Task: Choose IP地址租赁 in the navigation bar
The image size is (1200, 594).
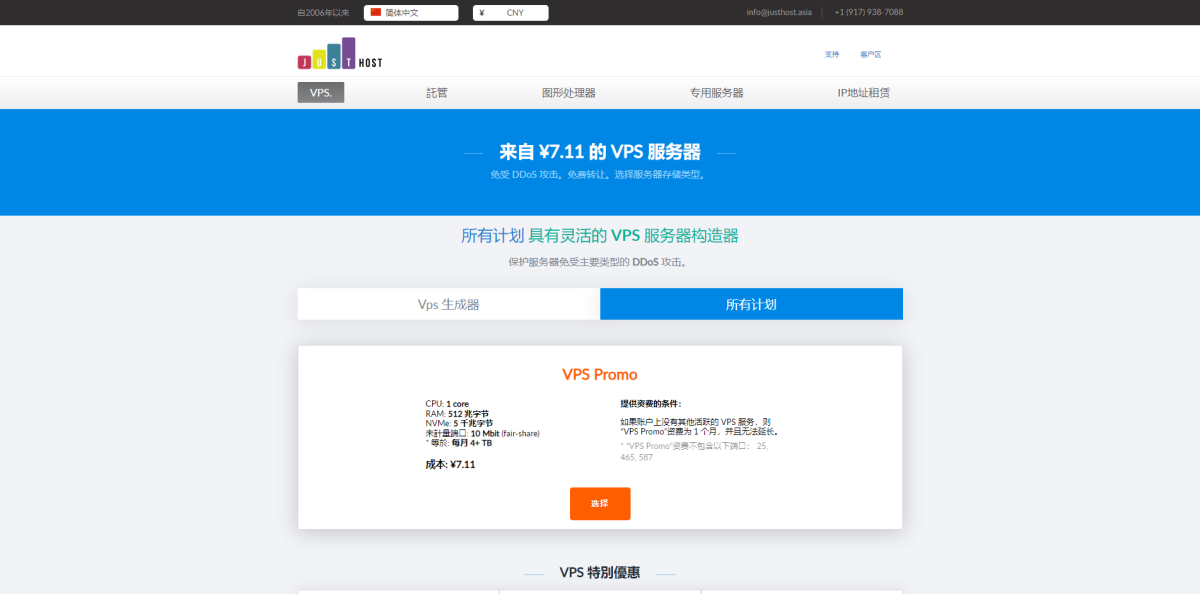Action: click(863, 93)
